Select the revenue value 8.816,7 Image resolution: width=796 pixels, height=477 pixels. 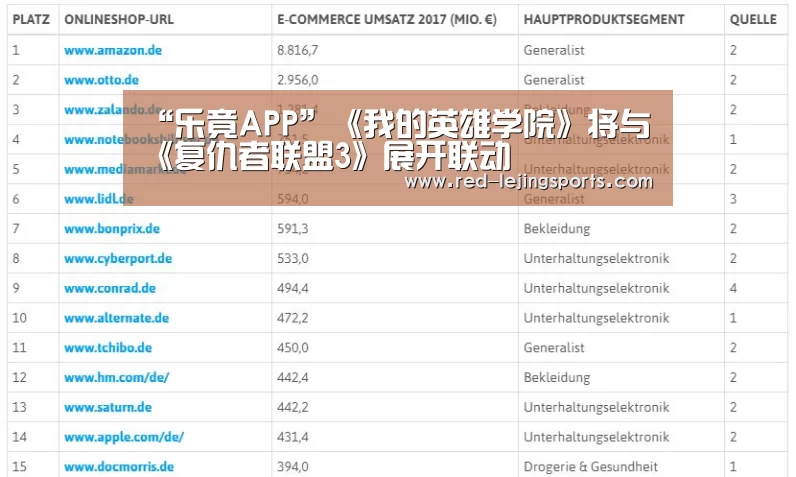click(297, 50)
